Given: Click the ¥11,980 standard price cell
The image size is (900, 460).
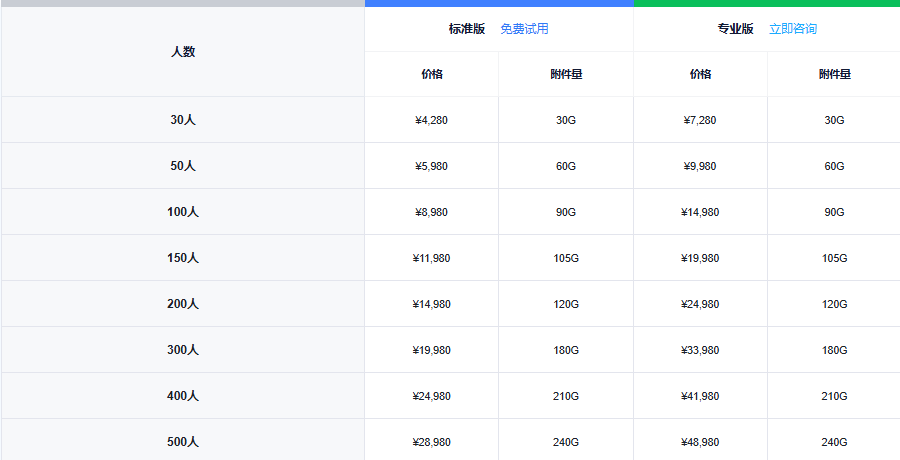Looking at the screenshot, I should (432, 258).
